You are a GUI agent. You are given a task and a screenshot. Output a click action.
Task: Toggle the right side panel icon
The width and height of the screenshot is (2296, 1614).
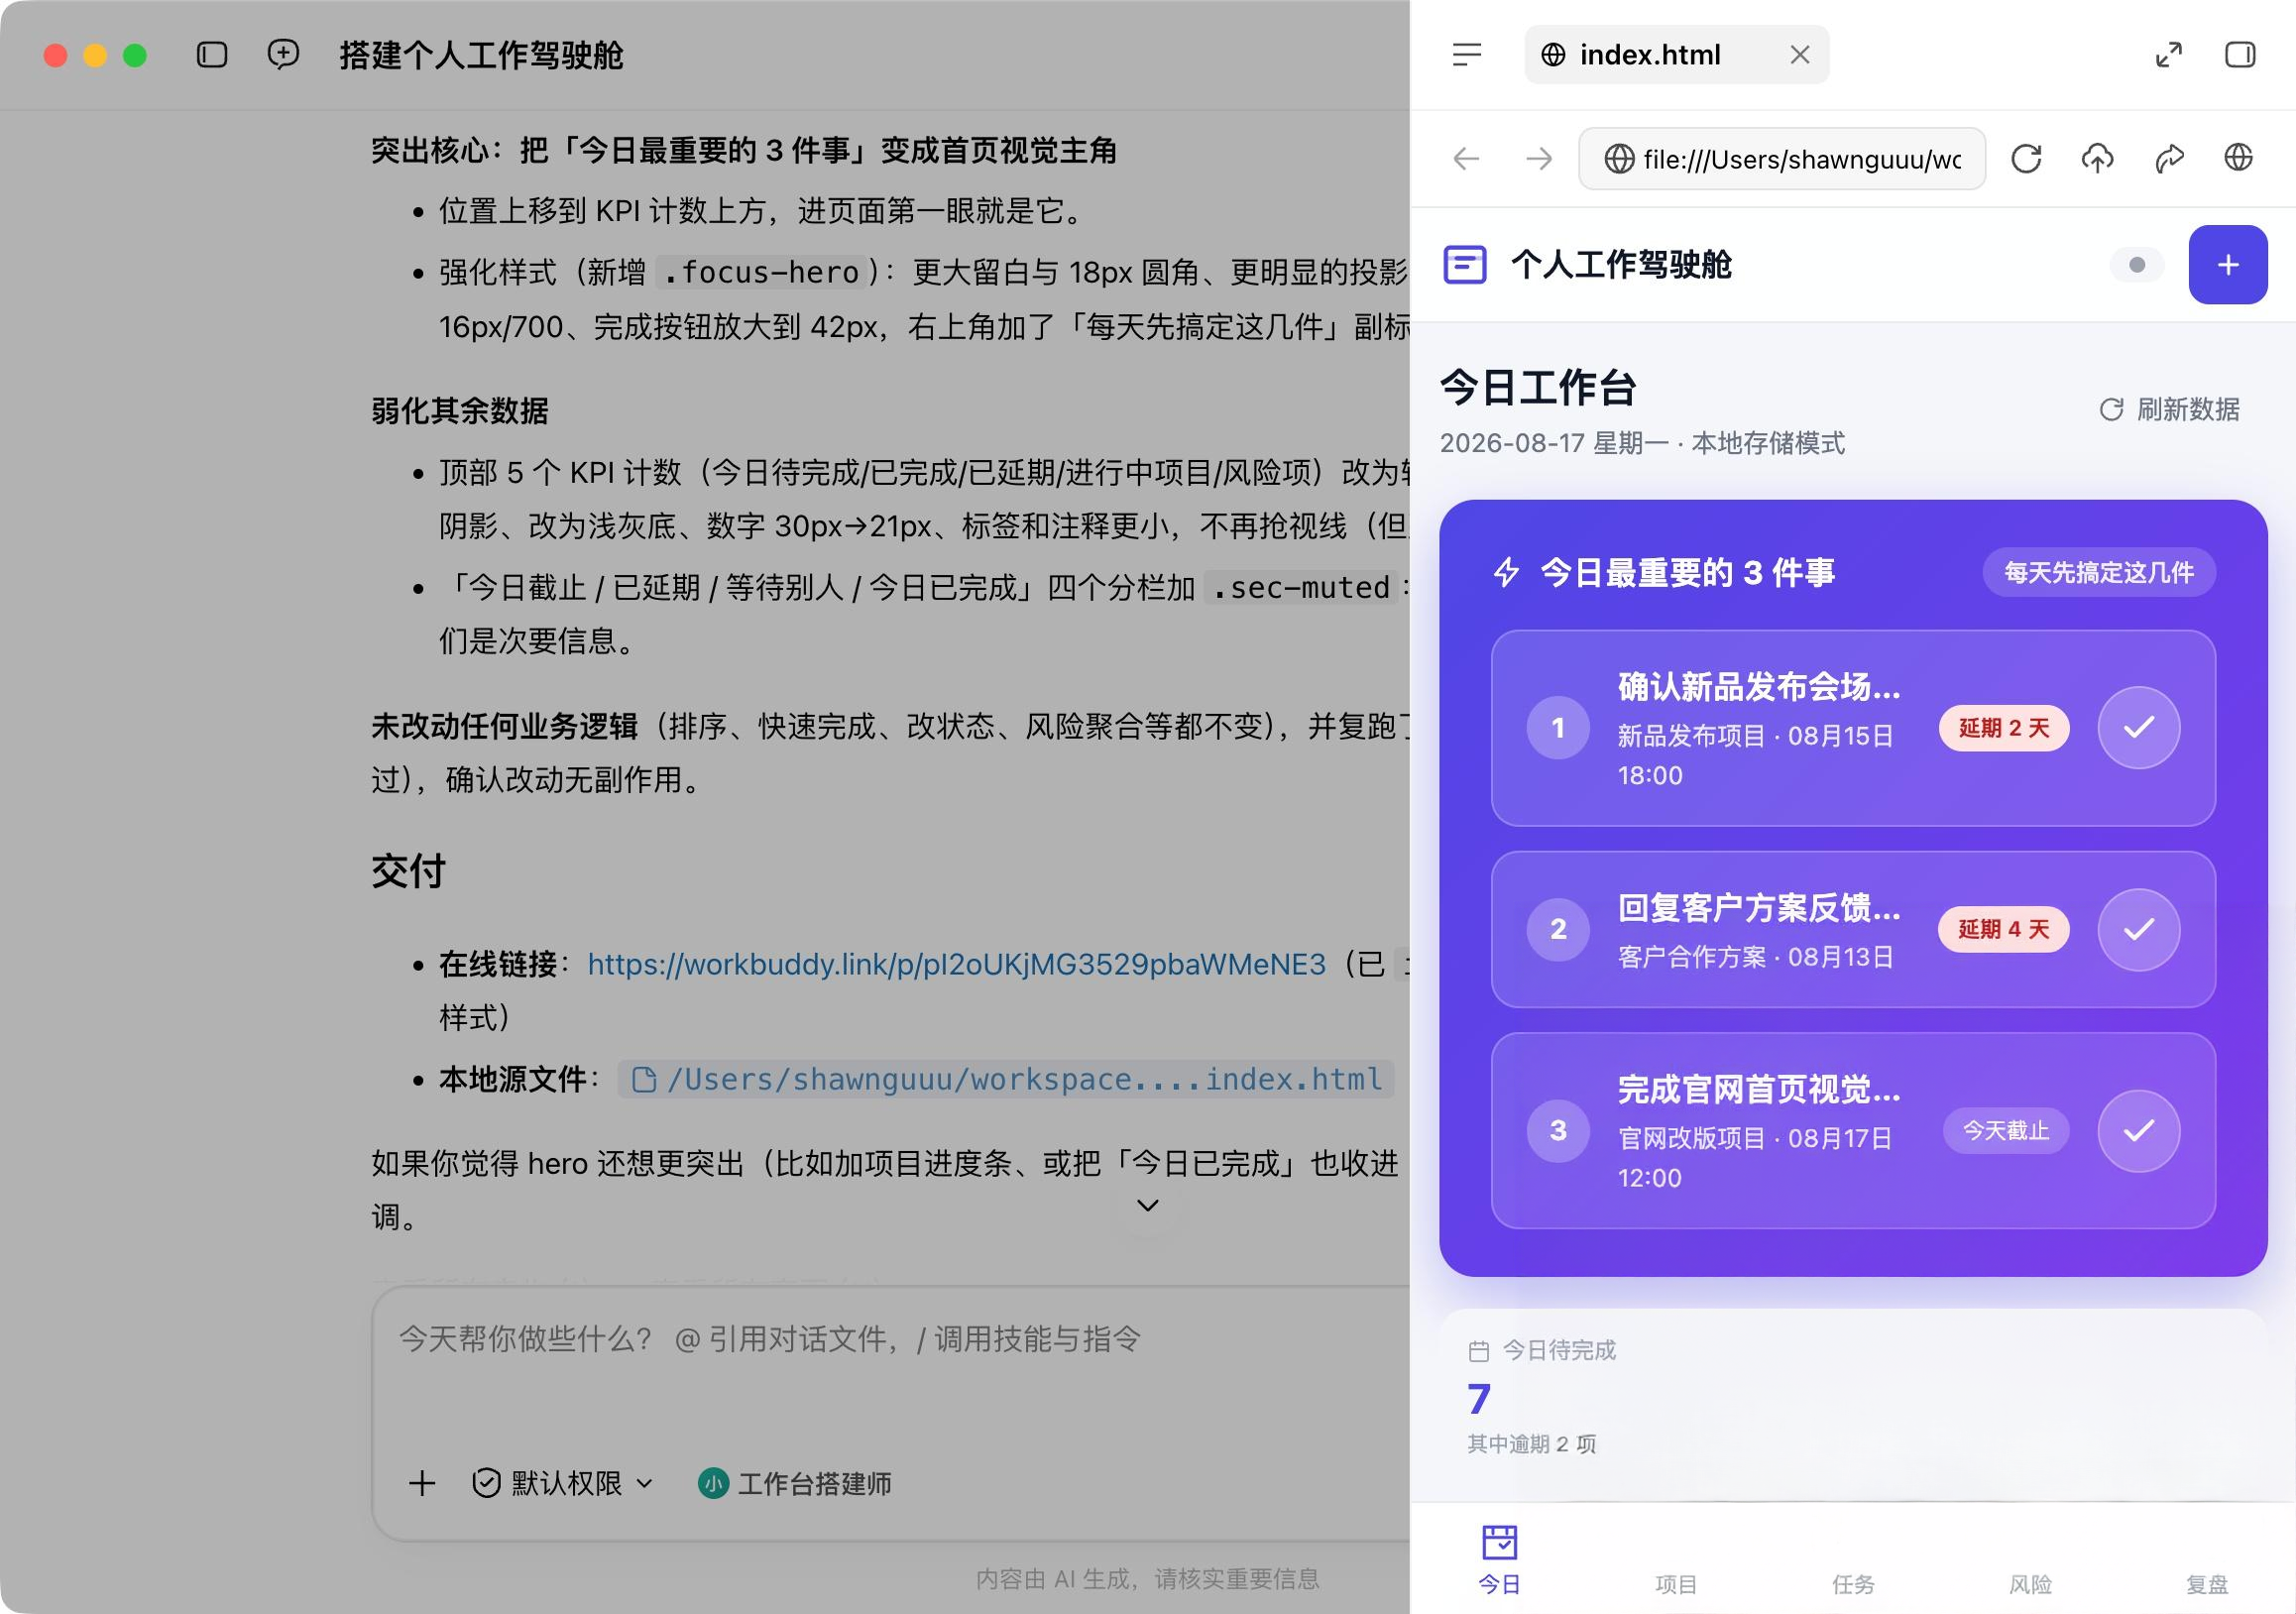click(2239, 54)
